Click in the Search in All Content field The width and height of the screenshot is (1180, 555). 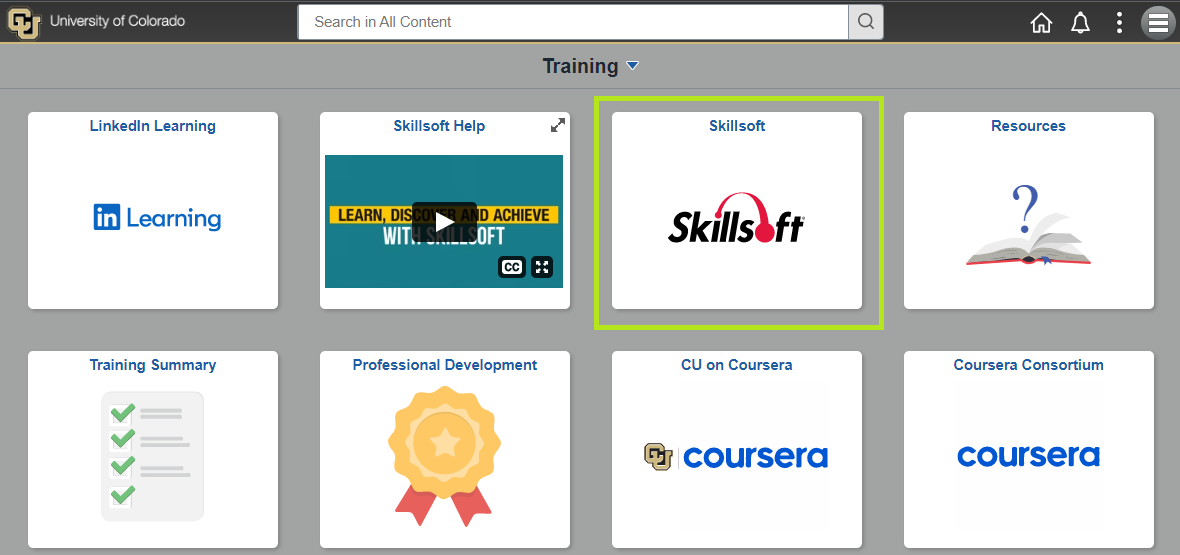573,22
